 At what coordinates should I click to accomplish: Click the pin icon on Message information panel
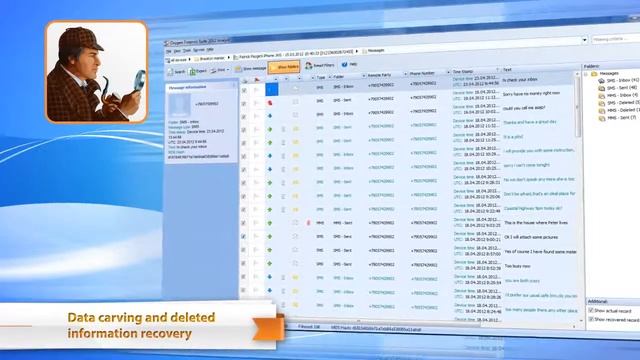tap(234, 85)
